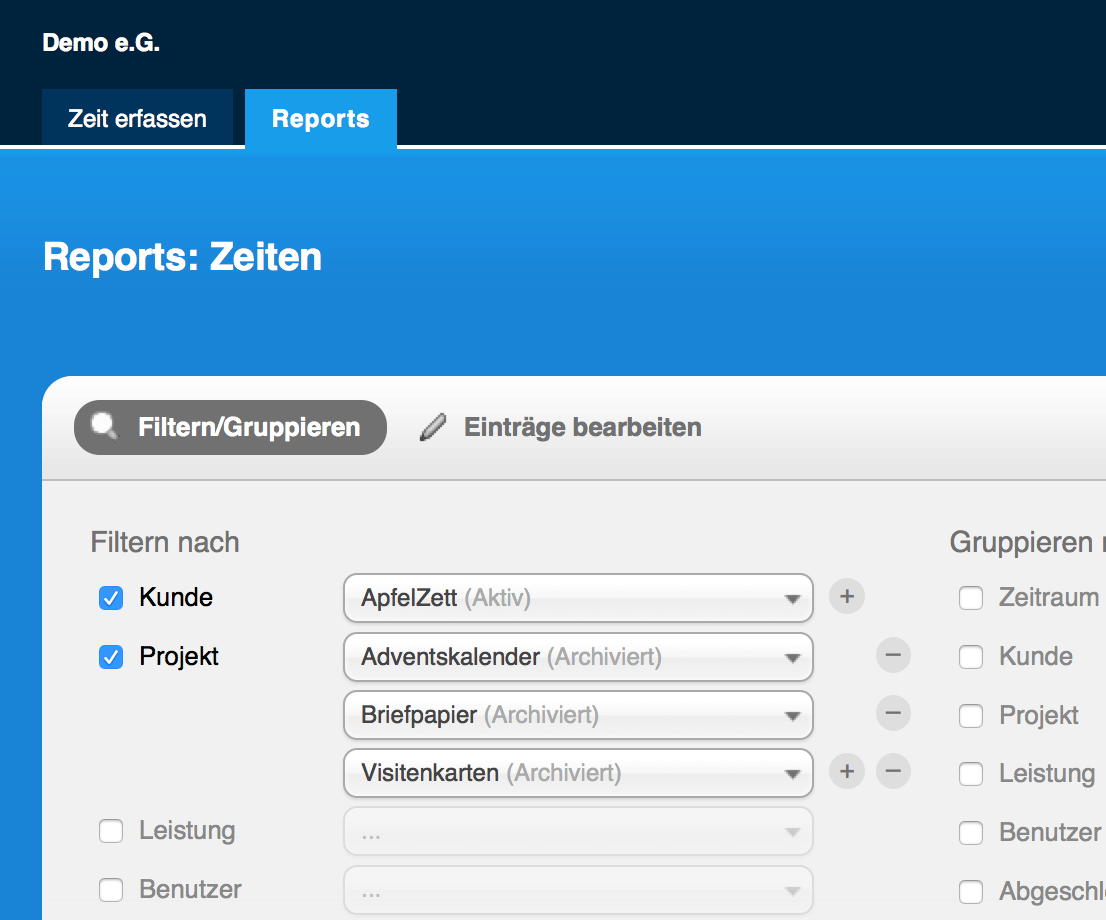Enable the Benutzer filter checkbox

(111, 890)
